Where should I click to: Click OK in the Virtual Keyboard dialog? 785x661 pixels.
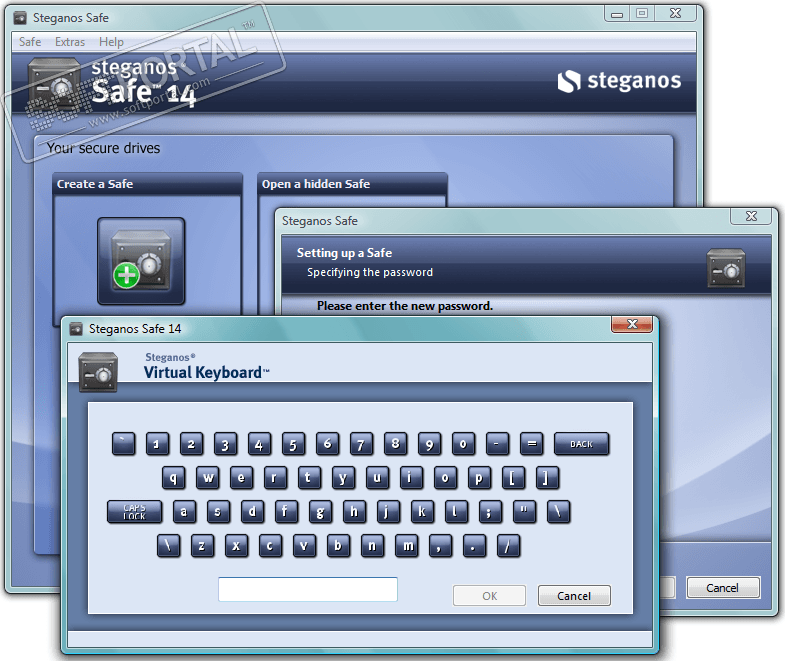click(490, 596)
